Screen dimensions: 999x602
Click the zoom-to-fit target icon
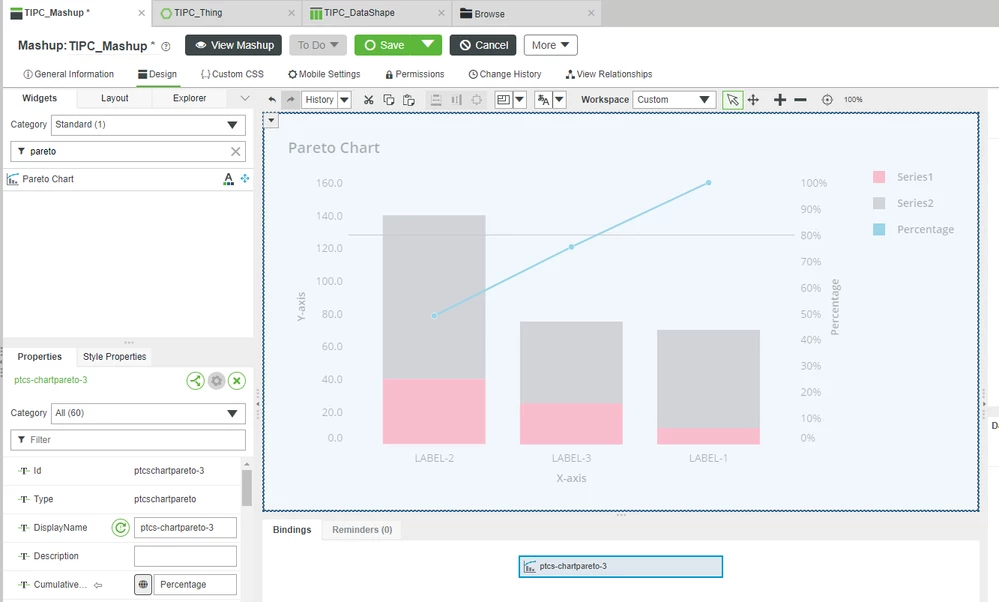click(827, 99)
